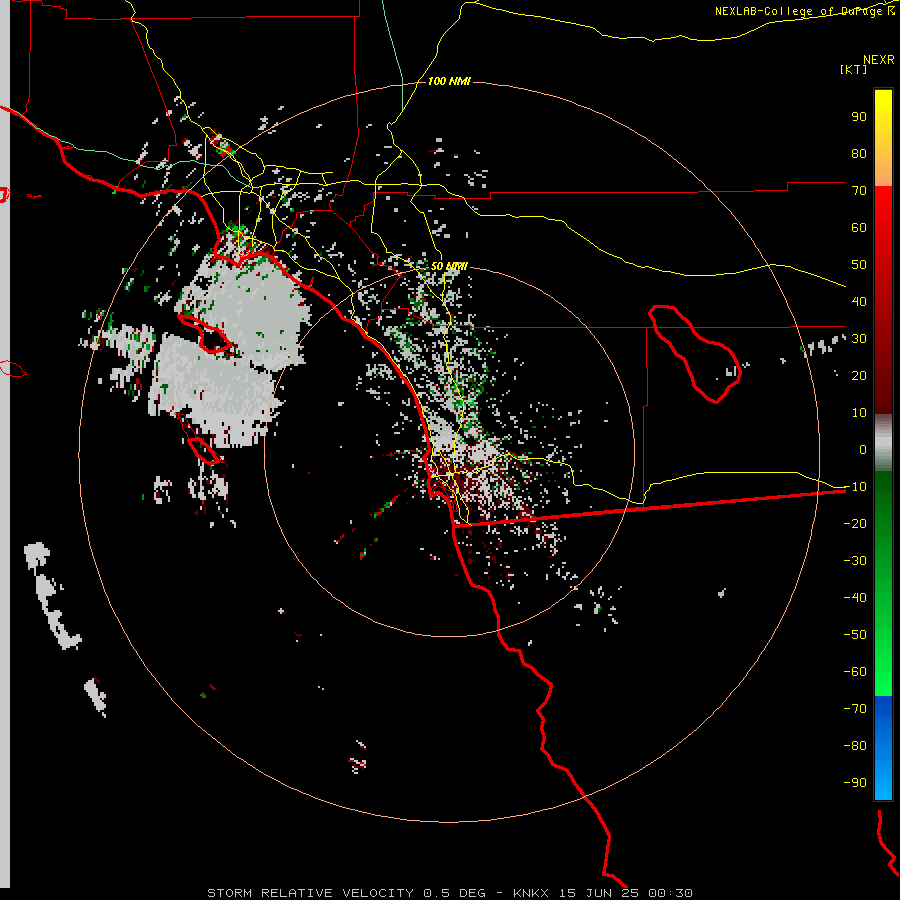Click the -80 value on the velocity scale
Image resolution: width=900 pixels, height=900 pixels.
(855, 746)
